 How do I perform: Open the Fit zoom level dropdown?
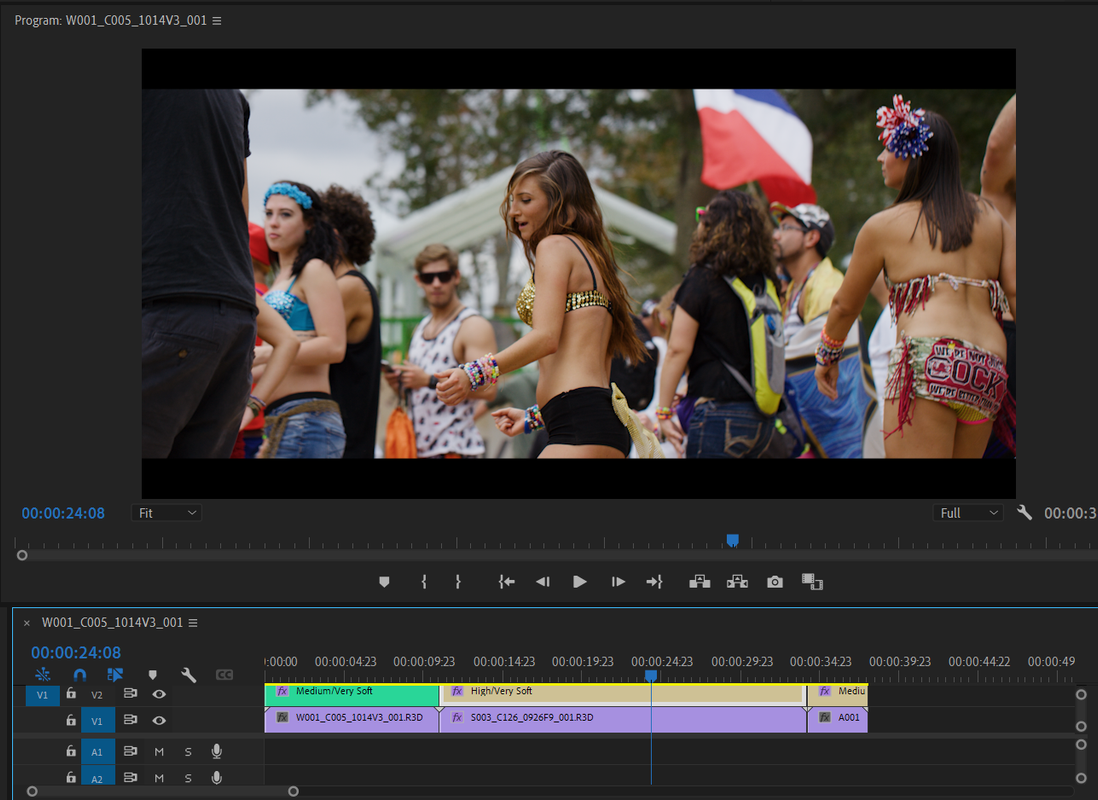point(167,513)
